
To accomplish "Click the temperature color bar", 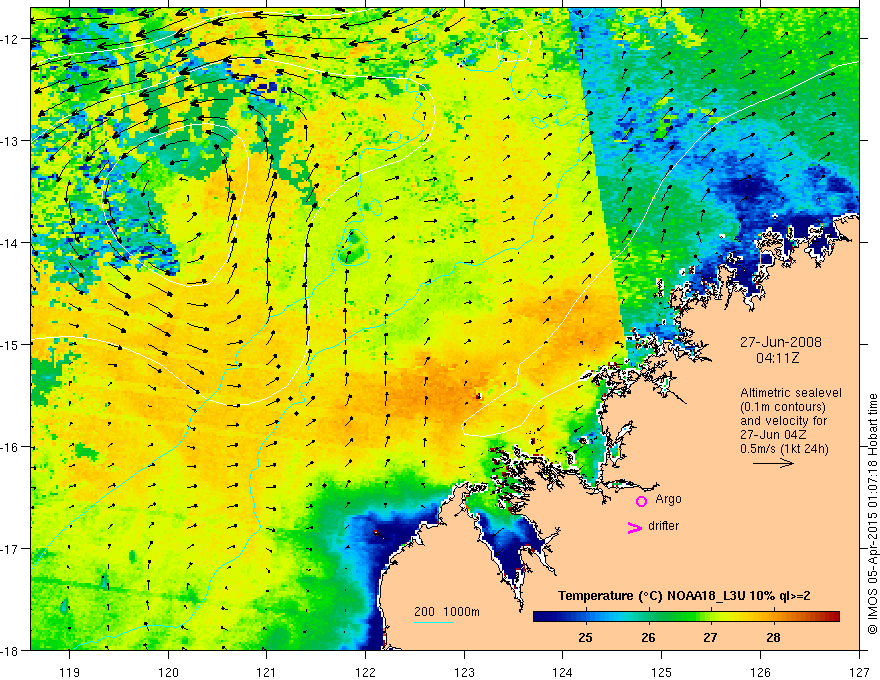I will [x=686, y=616].
